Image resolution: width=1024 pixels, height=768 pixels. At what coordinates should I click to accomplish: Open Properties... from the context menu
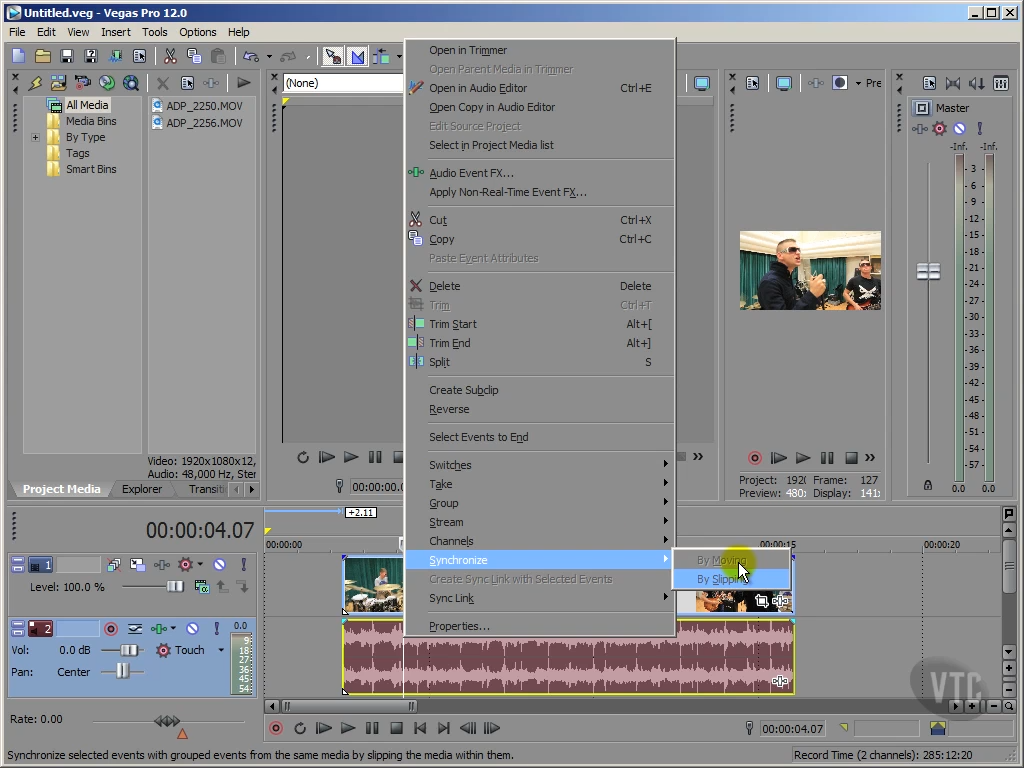(459, 626)
